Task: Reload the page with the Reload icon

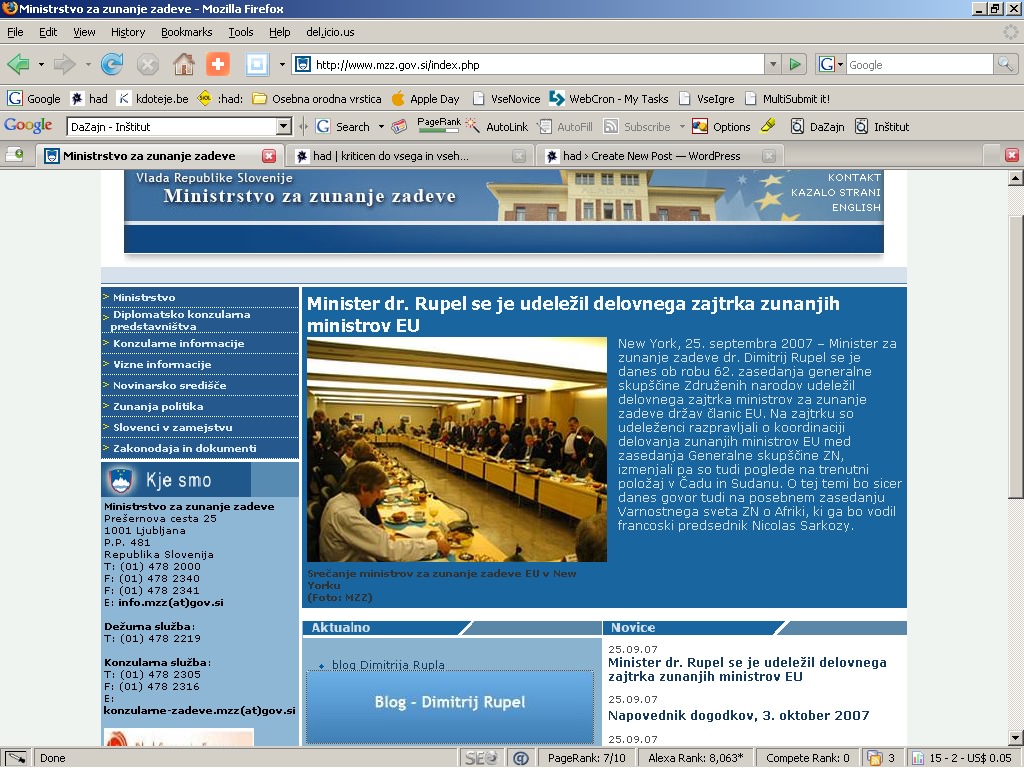Action: [112, 64]
